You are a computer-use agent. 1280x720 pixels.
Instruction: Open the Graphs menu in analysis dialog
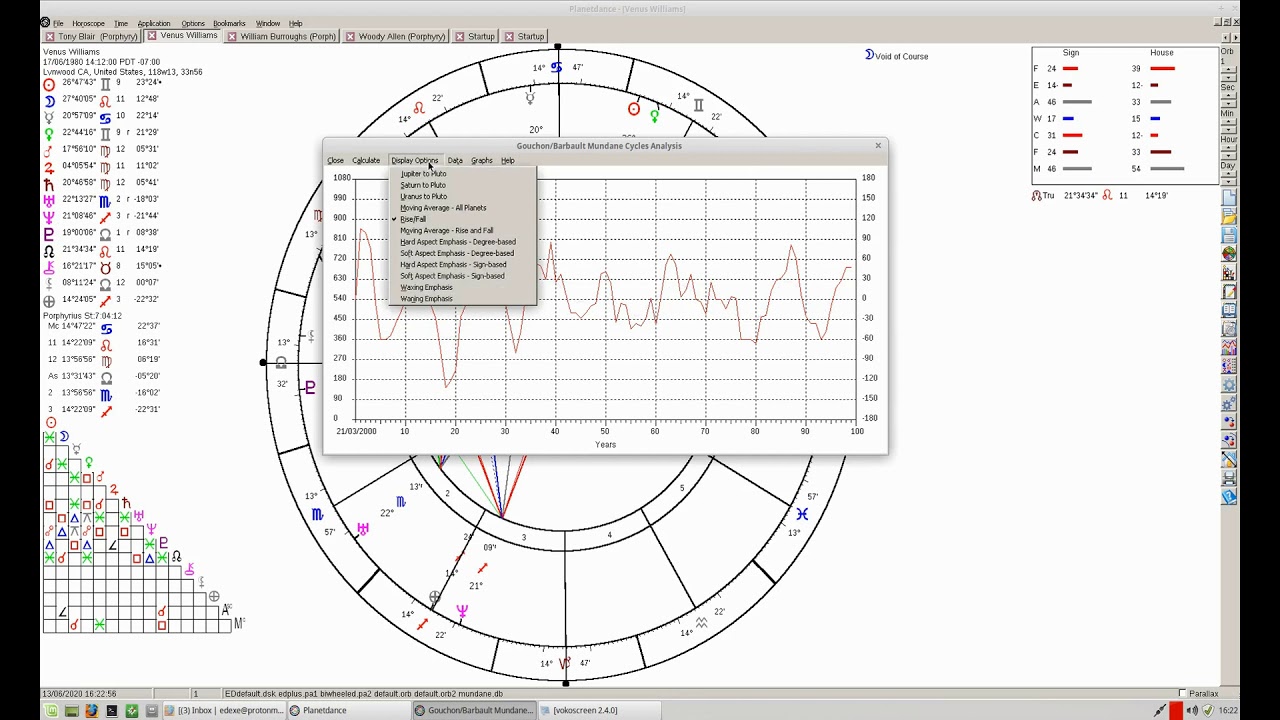click(482, 160)
